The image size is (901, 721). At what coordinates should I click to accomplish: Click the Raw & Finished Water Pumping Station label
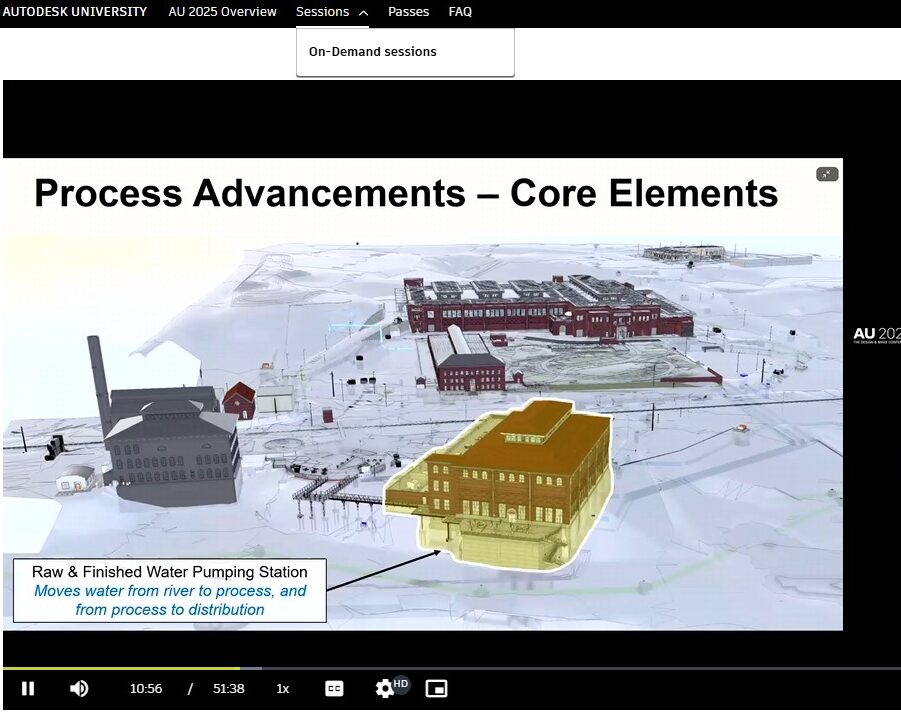coord(170,572)
